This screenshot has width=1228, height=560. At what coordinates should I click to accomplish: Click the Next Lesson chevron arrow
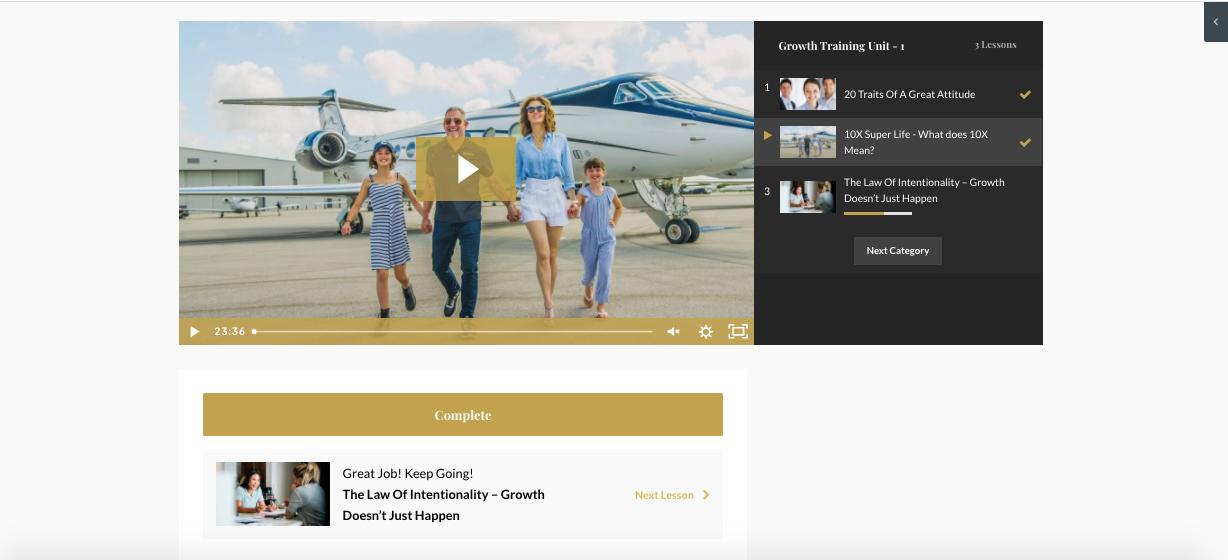706,495
